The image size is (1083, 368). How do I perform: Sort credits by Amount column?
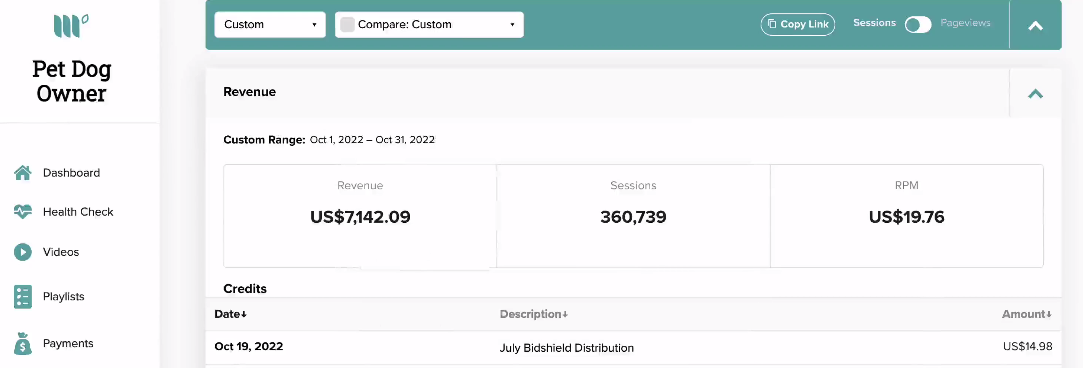coord(1027,314)
